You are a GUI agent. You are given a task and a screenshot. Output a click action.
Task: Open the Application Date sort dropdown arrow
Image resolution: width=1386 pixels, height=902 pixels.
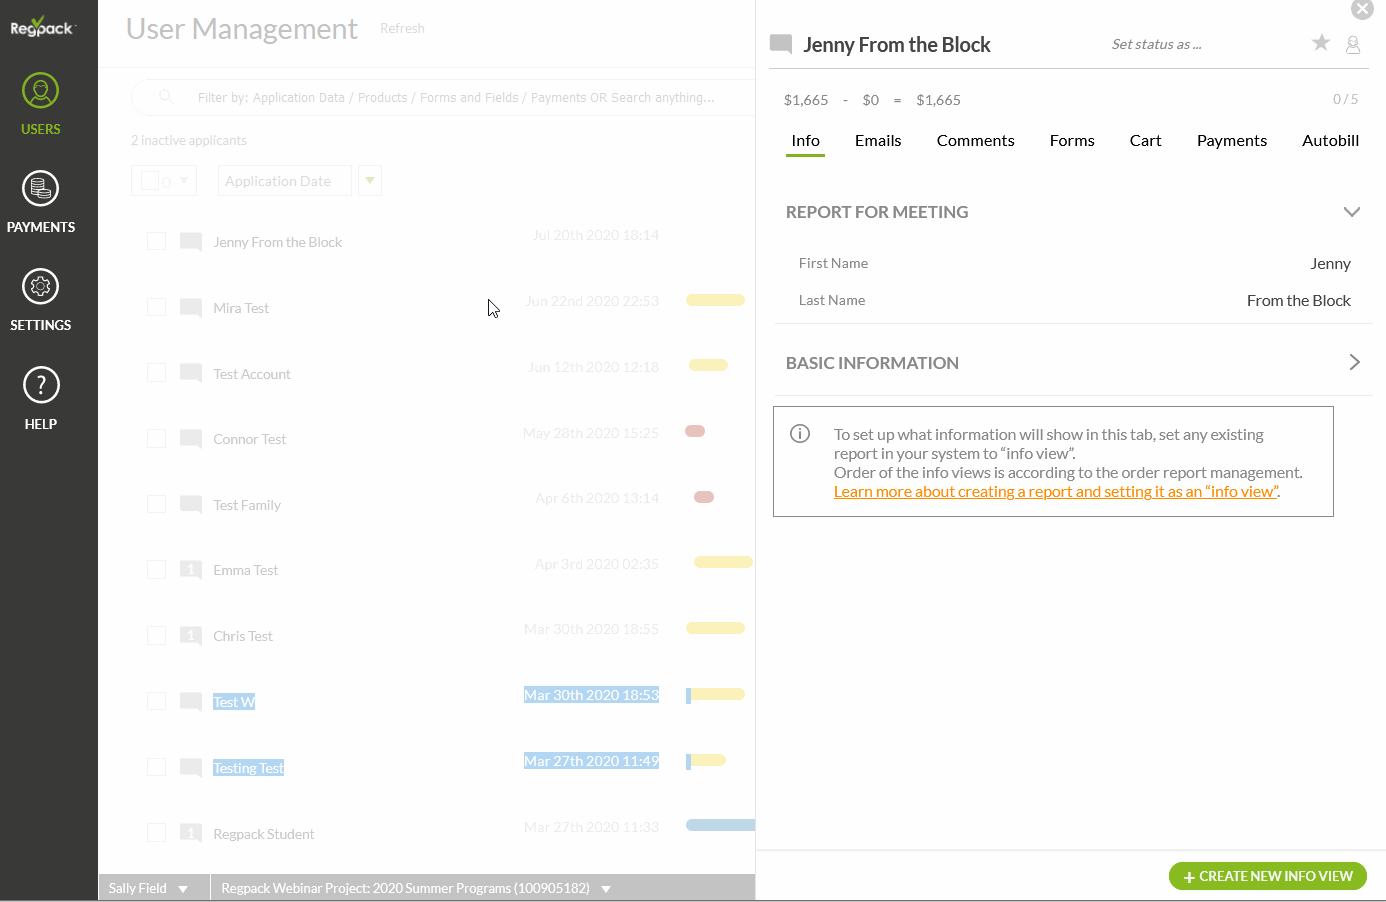[x=370, y=181]
